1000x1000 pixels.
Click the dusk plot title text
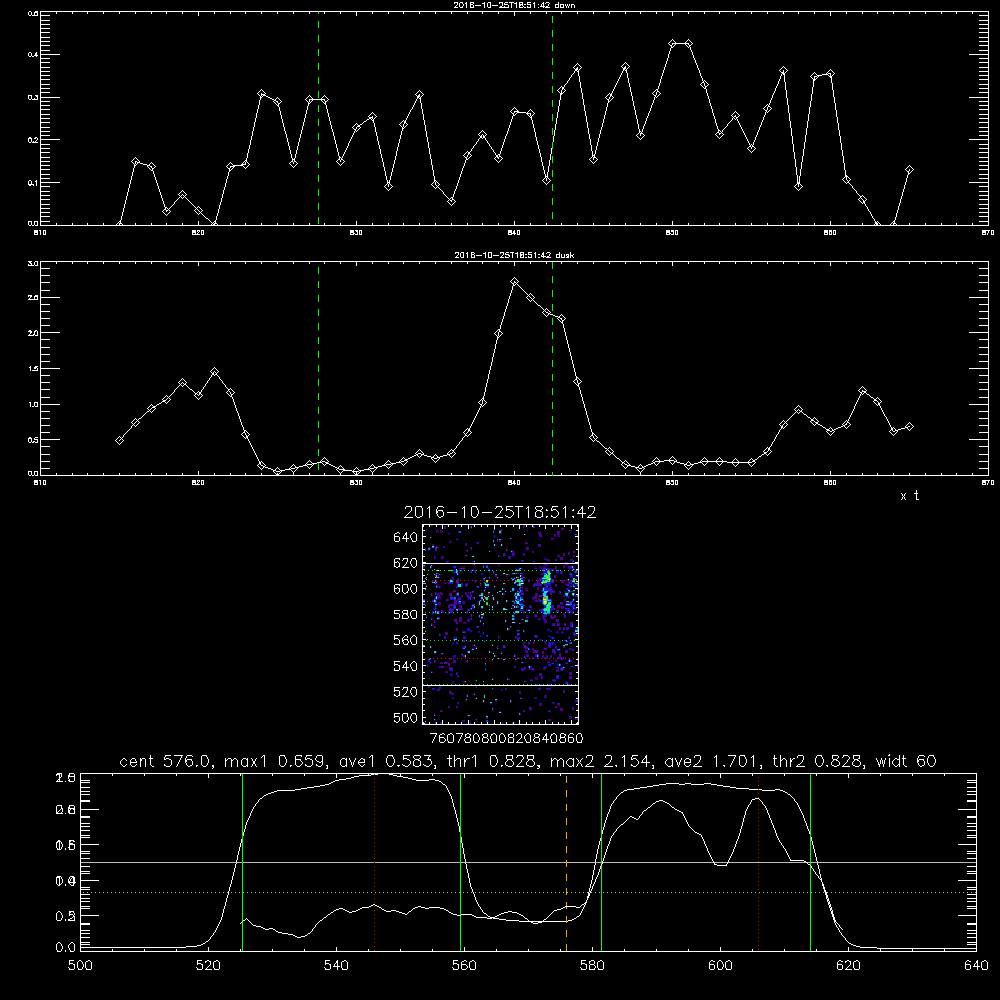coord(514,255)
